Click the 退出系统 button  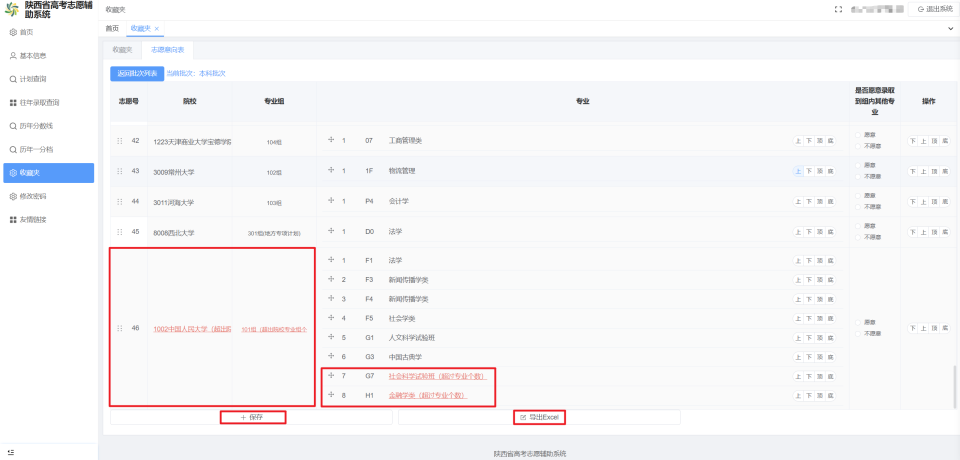point(933,9)
